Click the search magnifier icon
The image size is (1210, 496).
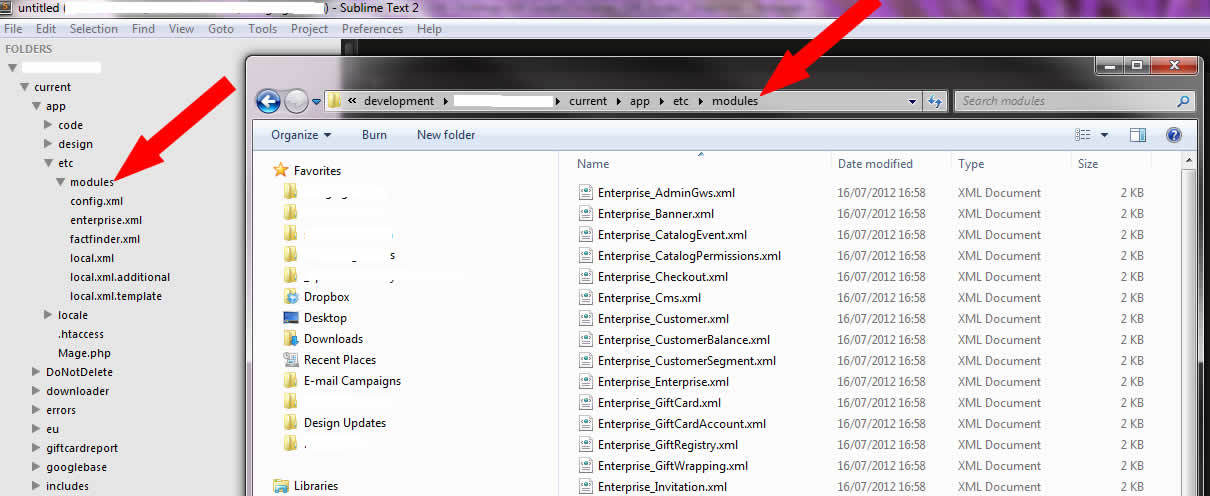point(1183,101)
